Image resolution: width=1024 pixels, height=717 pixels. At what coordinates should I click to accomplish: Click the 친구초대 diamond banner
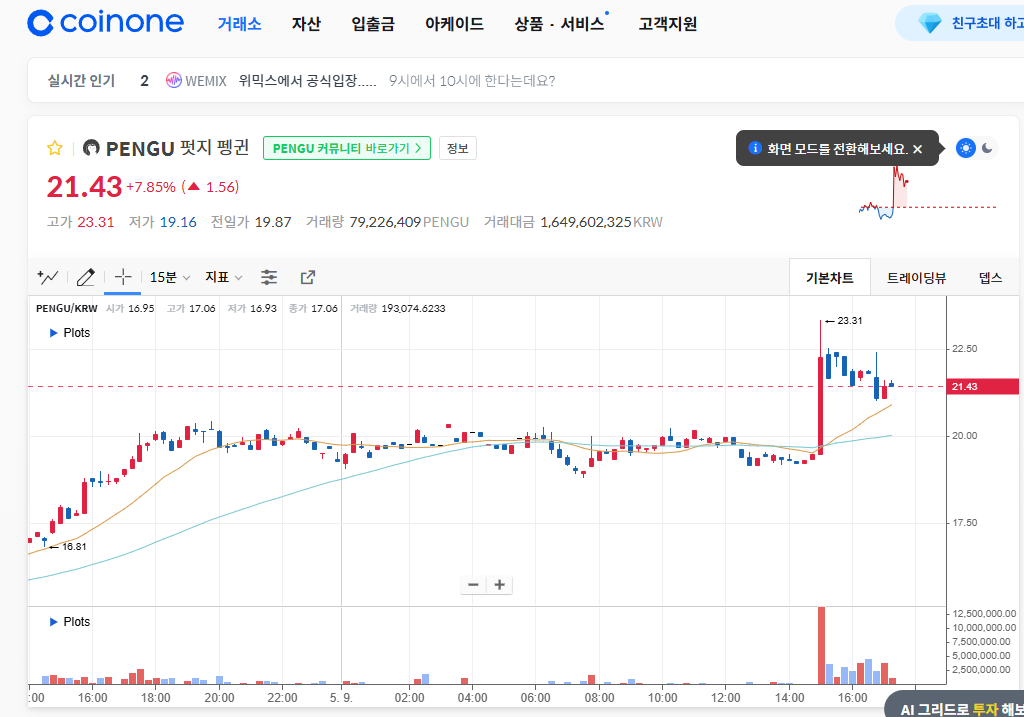pyautogui.click(x=960, y=24)
